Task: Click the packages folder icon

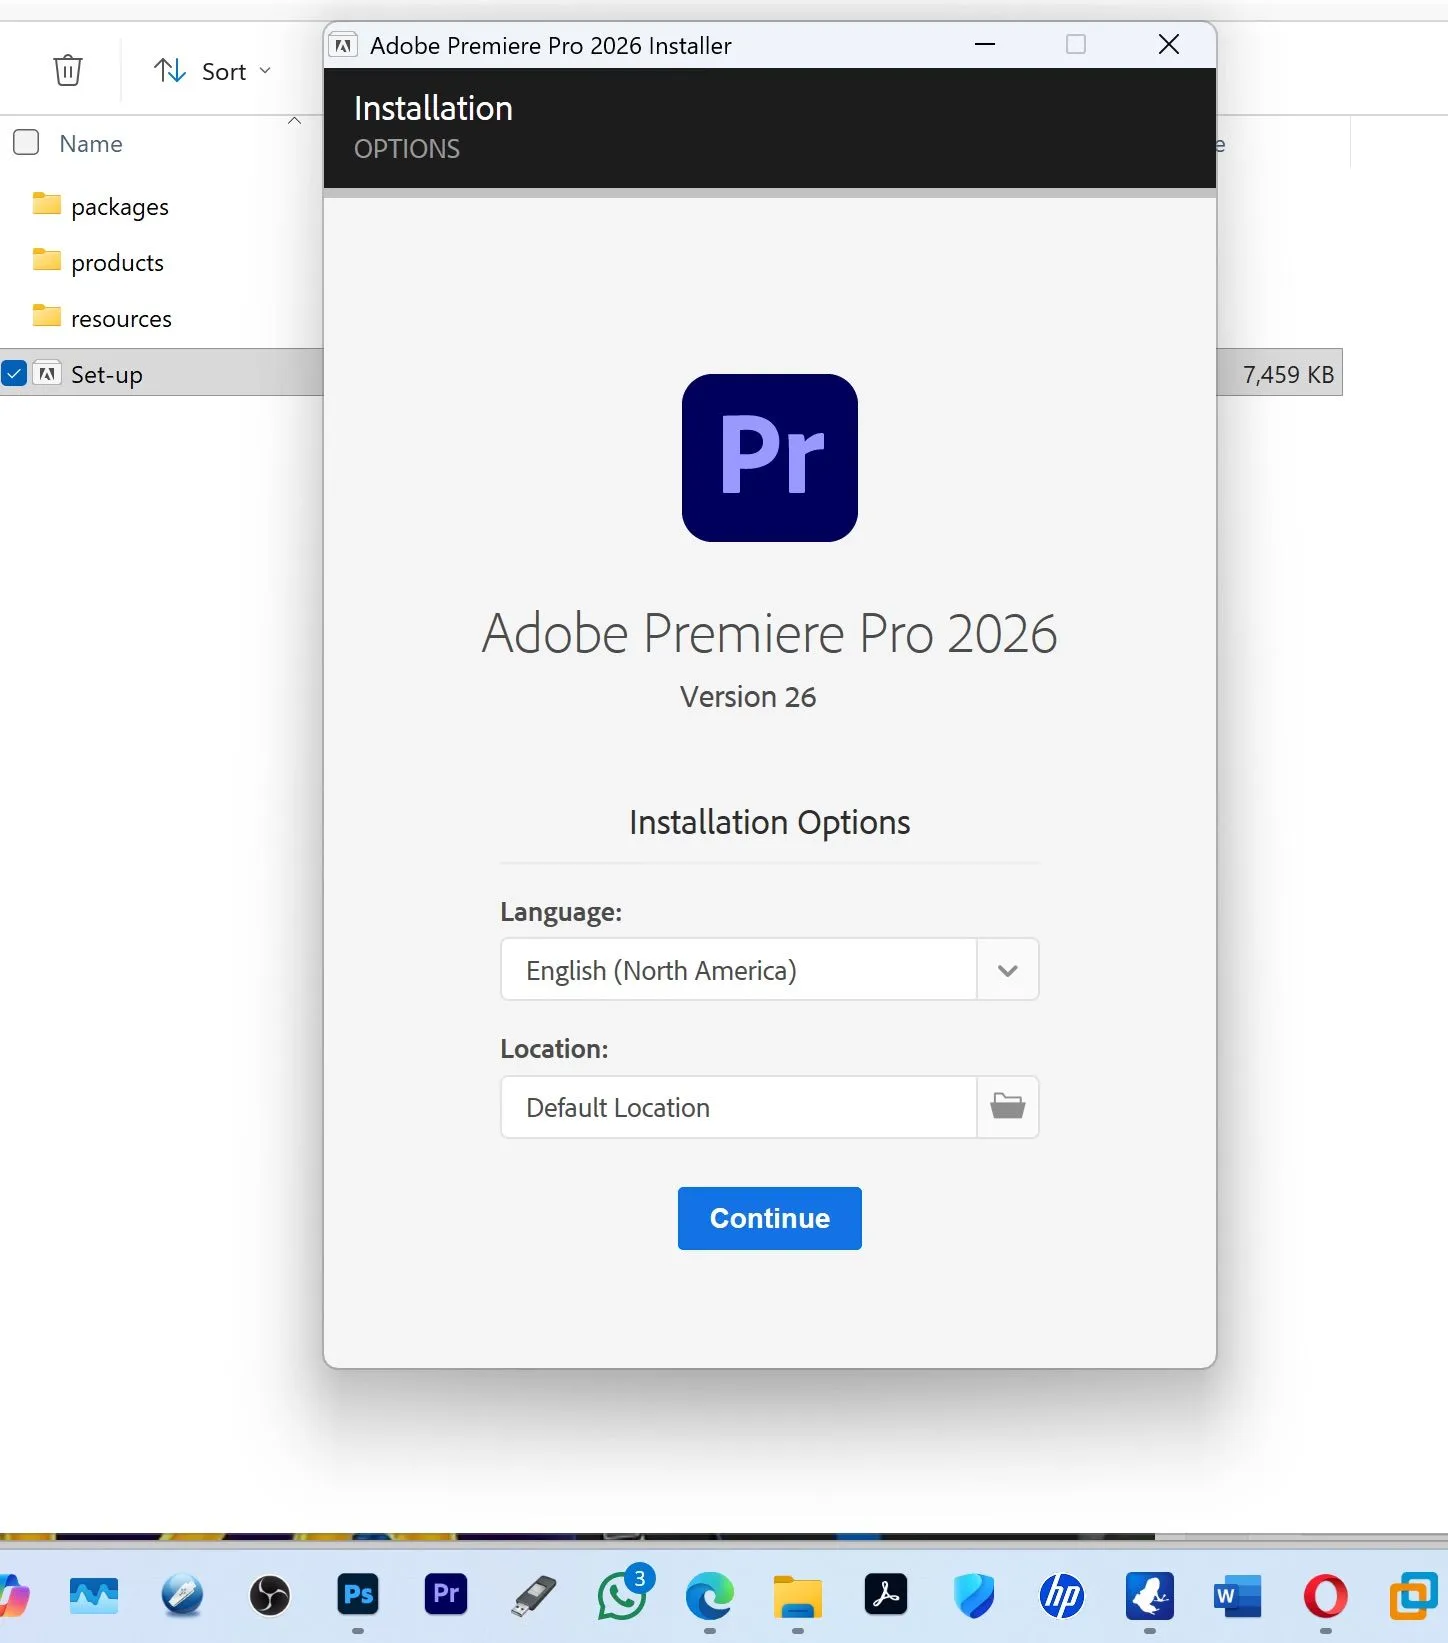Action: [46, 204]
